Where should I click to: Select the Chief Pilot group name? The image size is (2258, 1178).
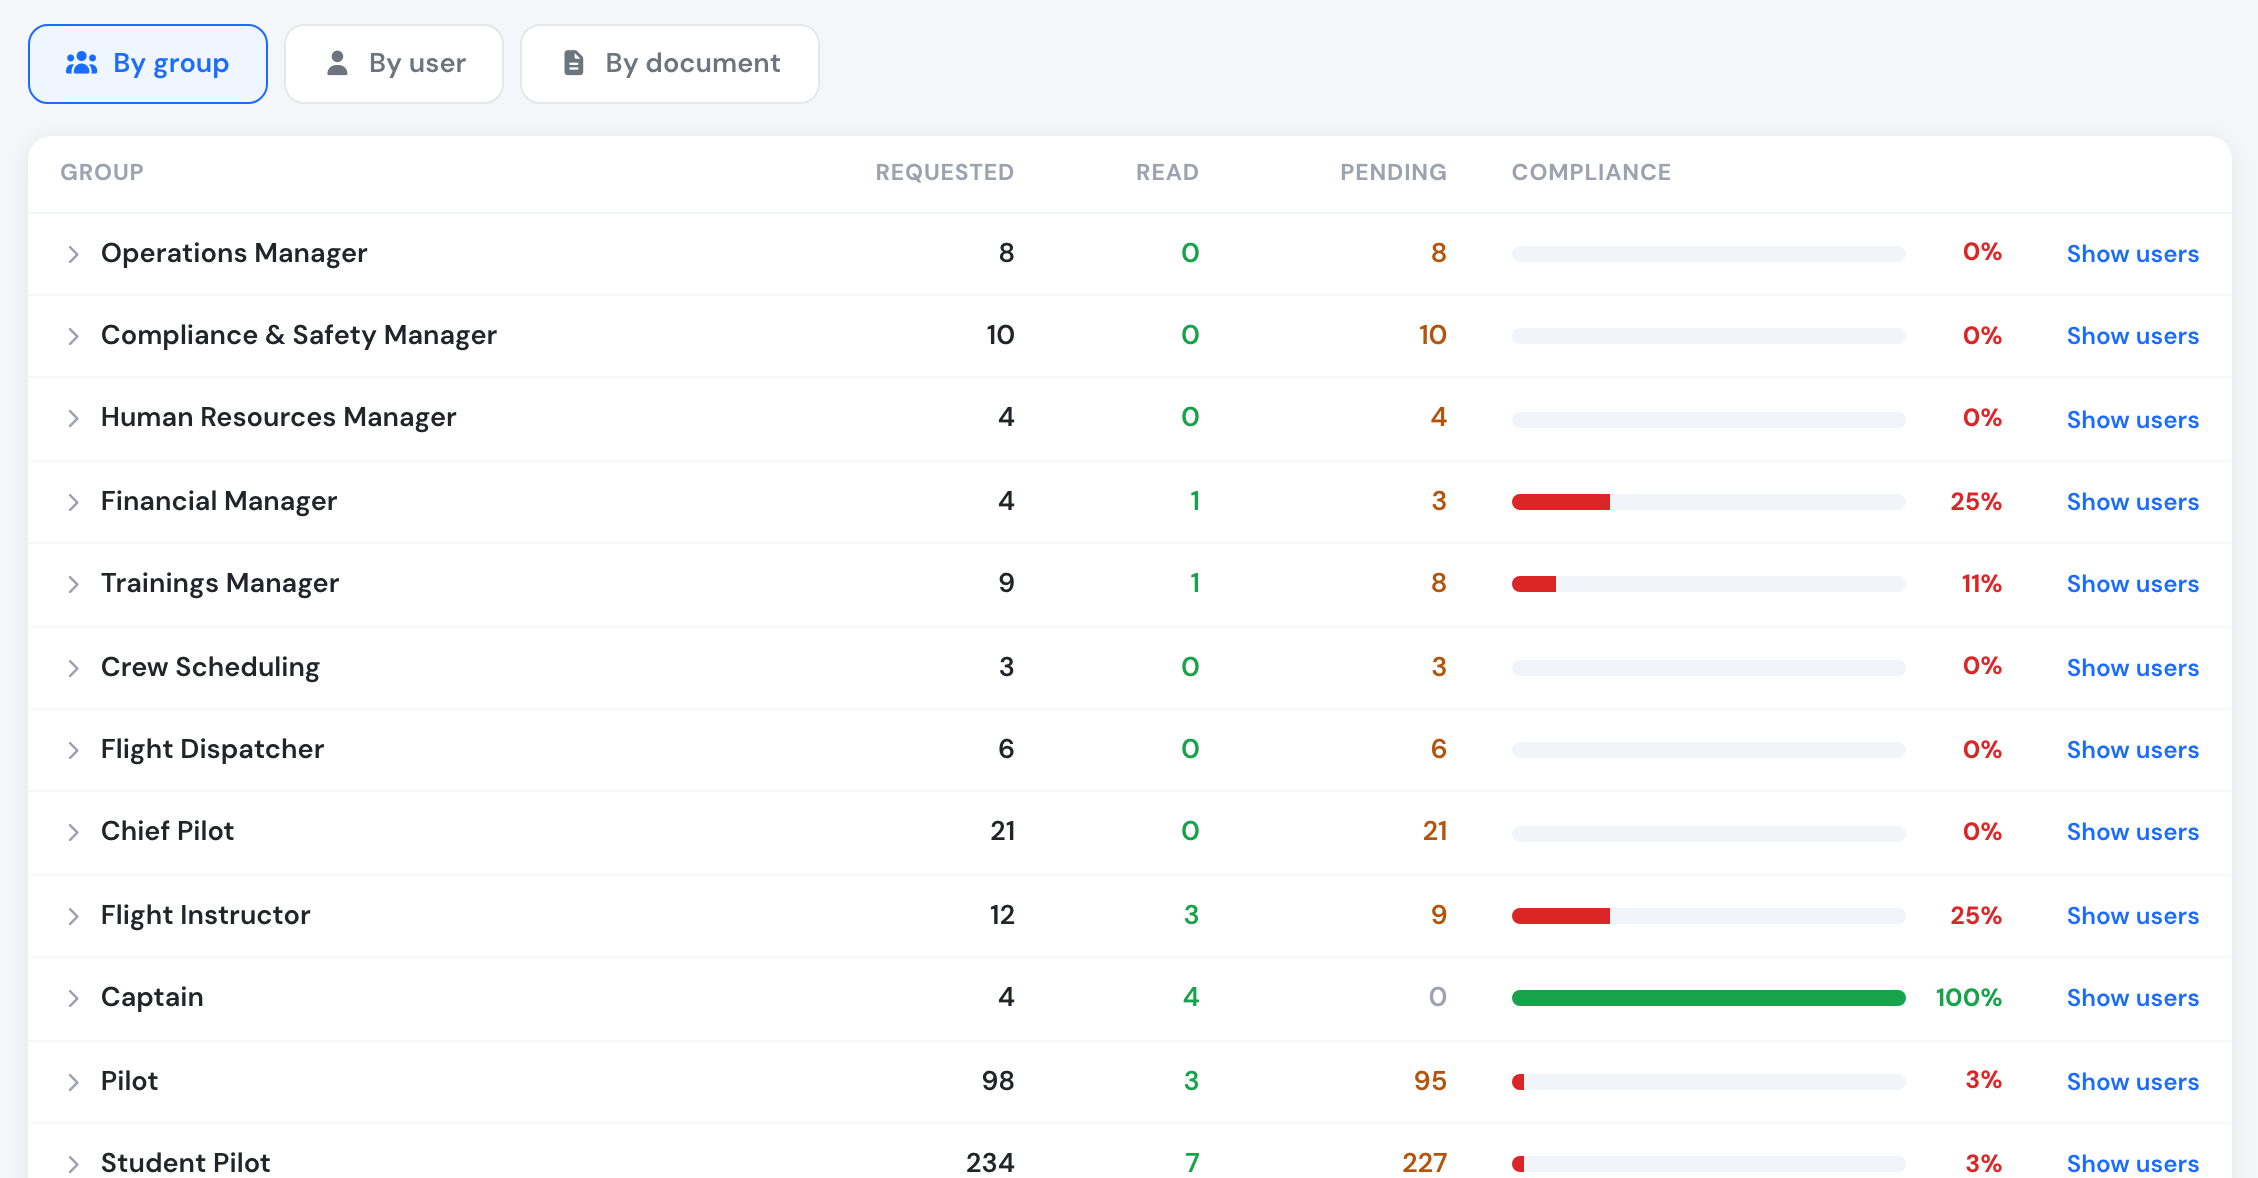click(x=167, y=831)
